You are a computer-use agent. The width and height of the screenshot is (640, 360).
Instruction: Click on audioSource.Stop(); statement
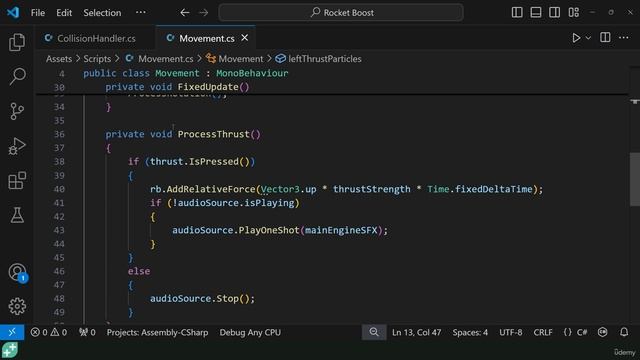pos(202,298)
